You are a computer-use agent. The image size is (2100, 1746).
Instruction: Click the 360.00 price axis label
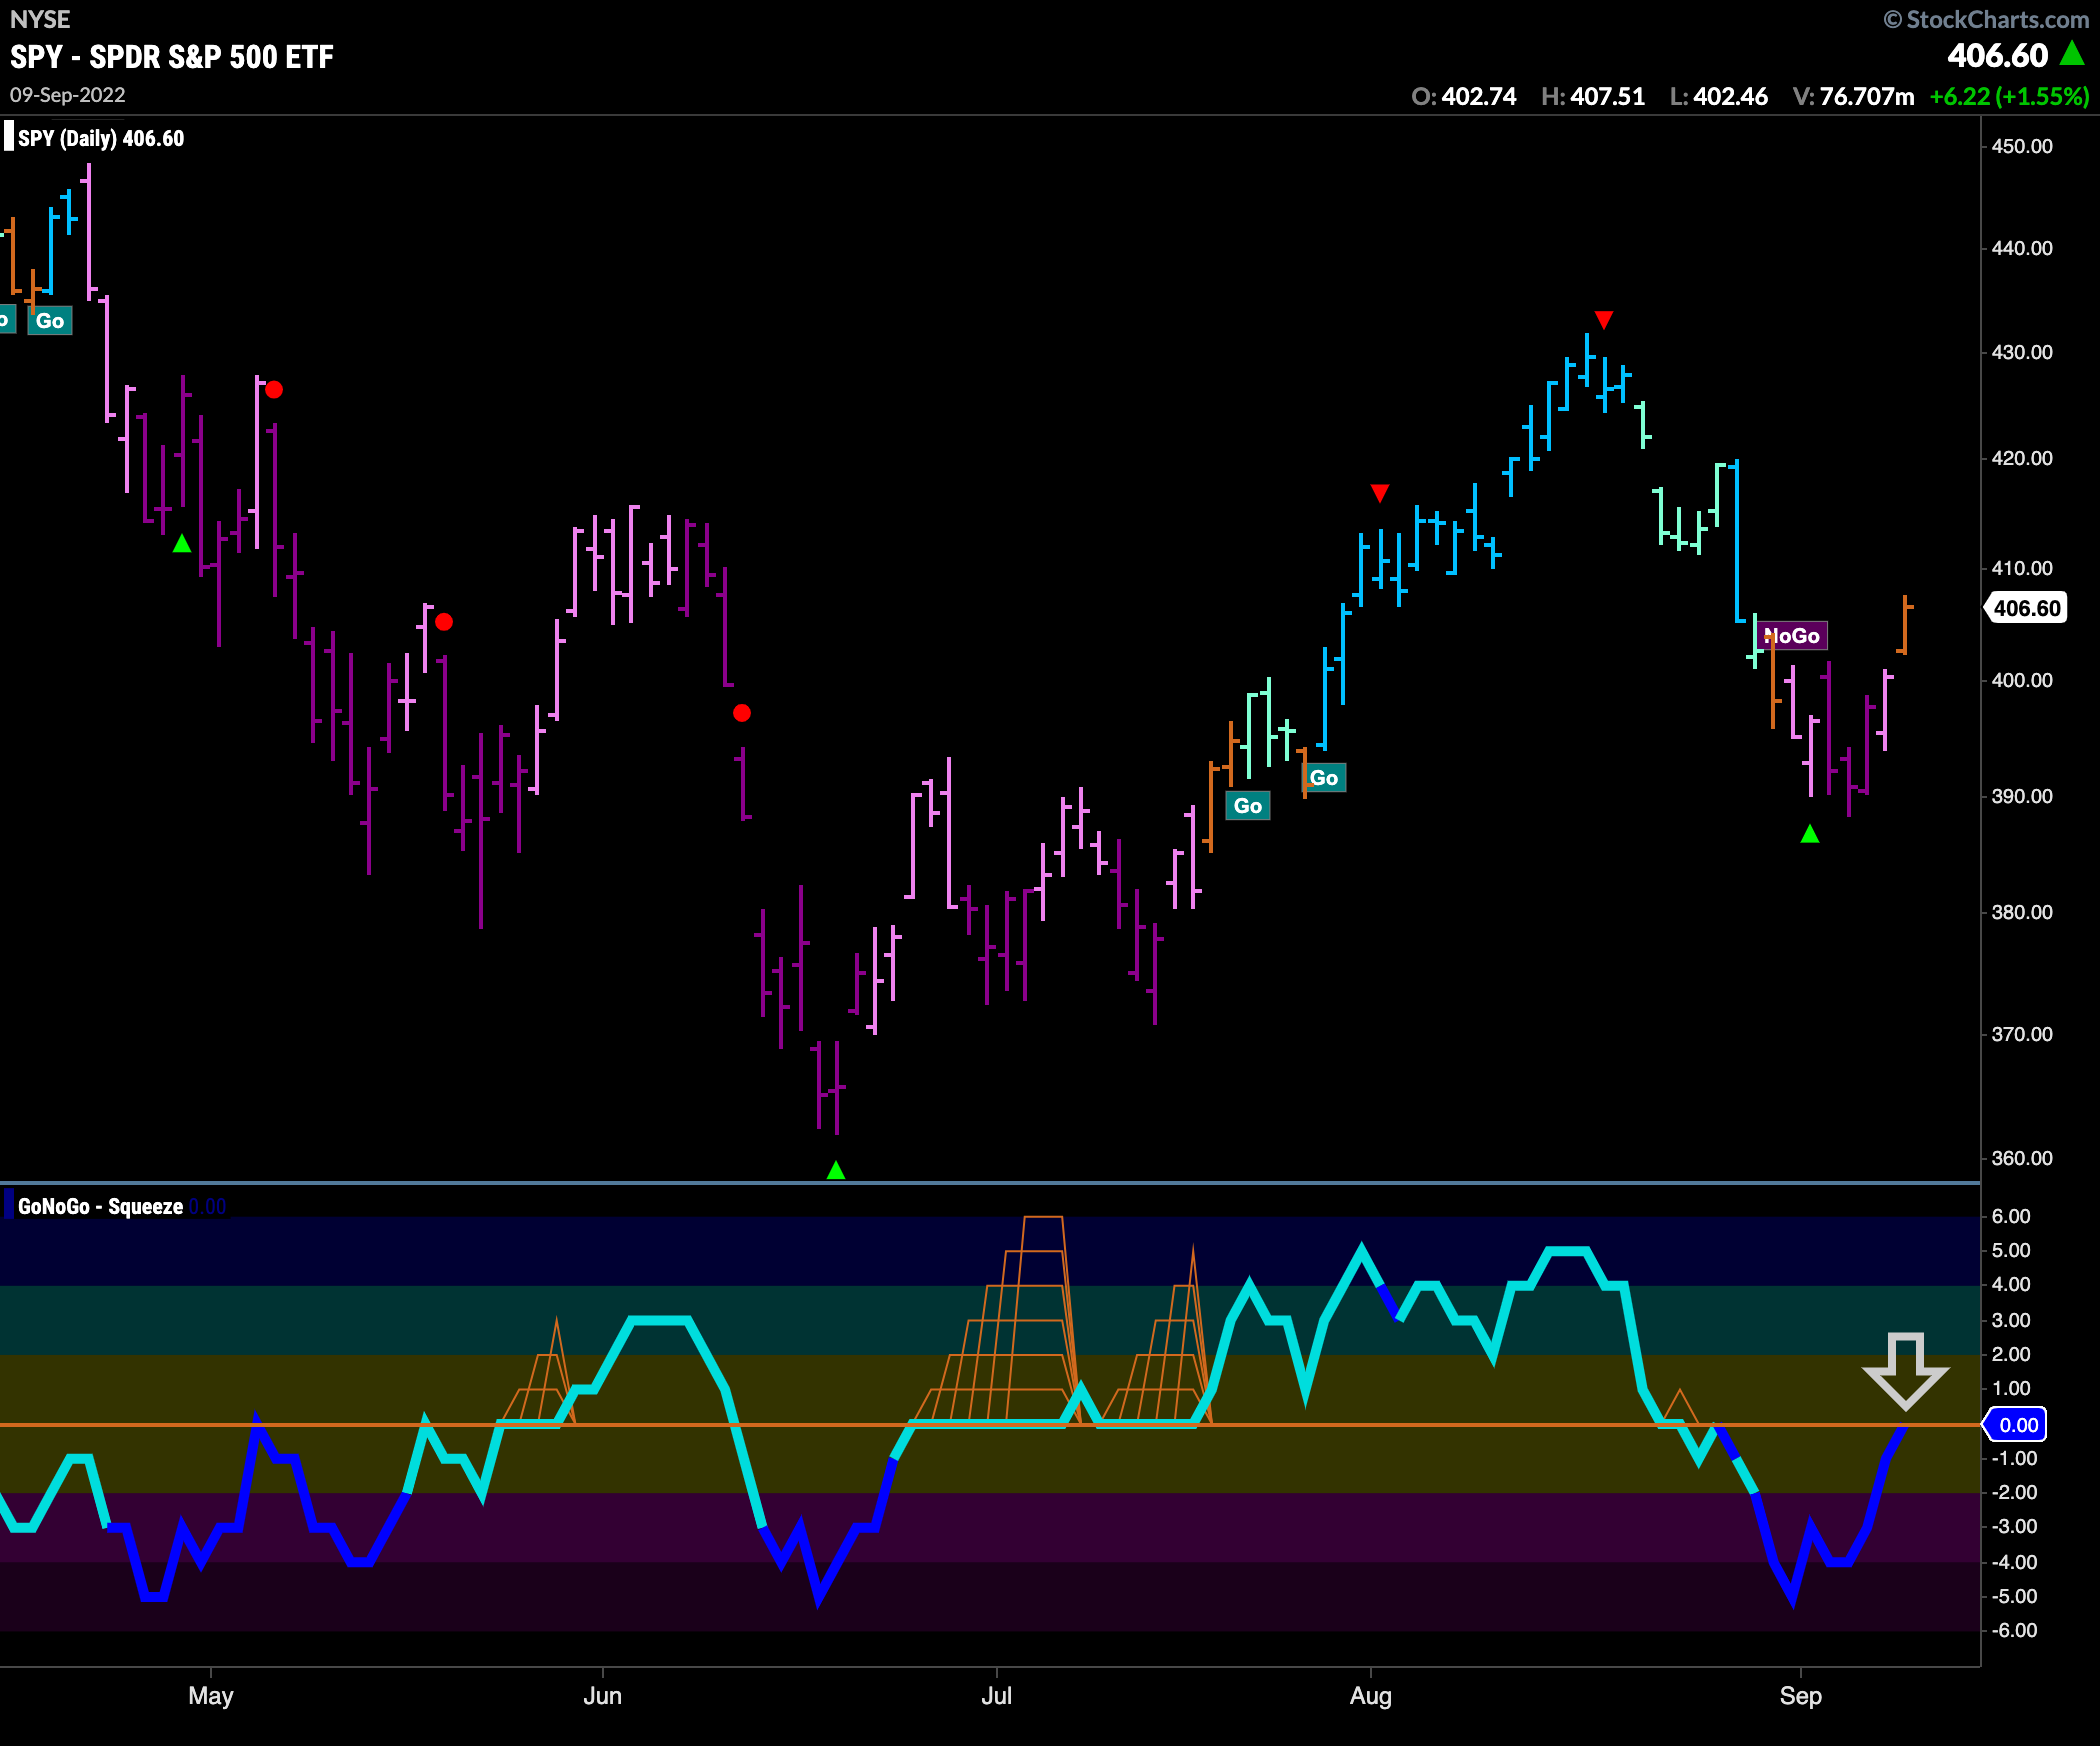2022,1158
